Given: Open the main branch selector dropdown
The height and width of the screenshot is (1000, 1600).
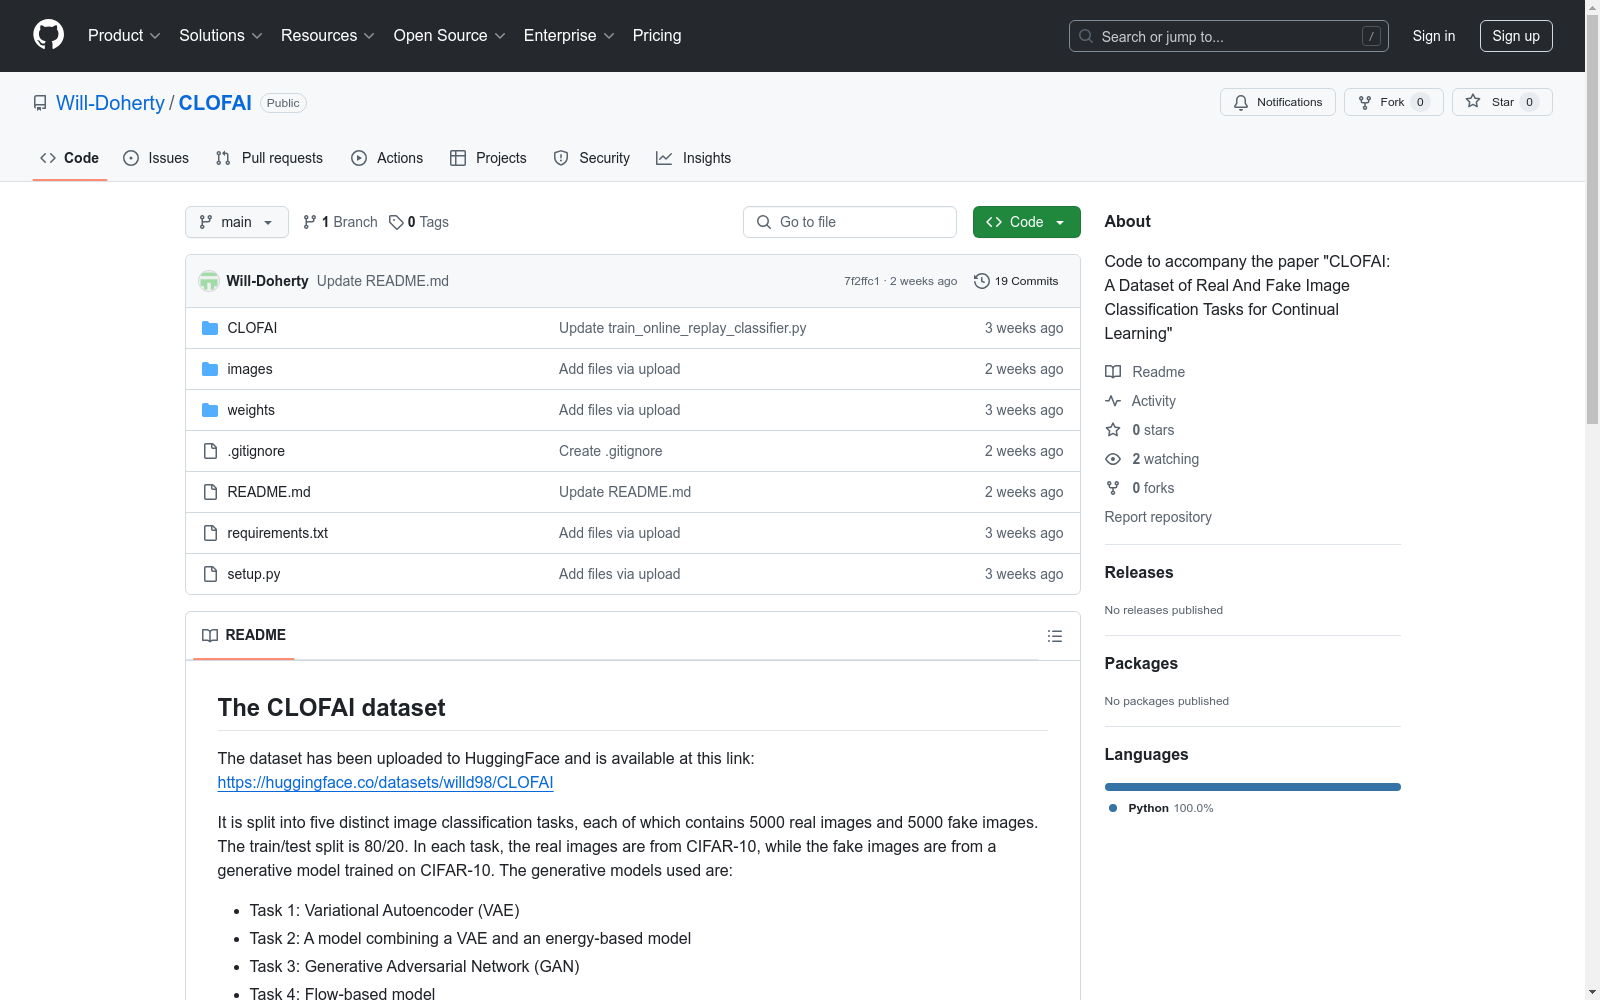Looking at the screenshot, I should click(237, 222).
